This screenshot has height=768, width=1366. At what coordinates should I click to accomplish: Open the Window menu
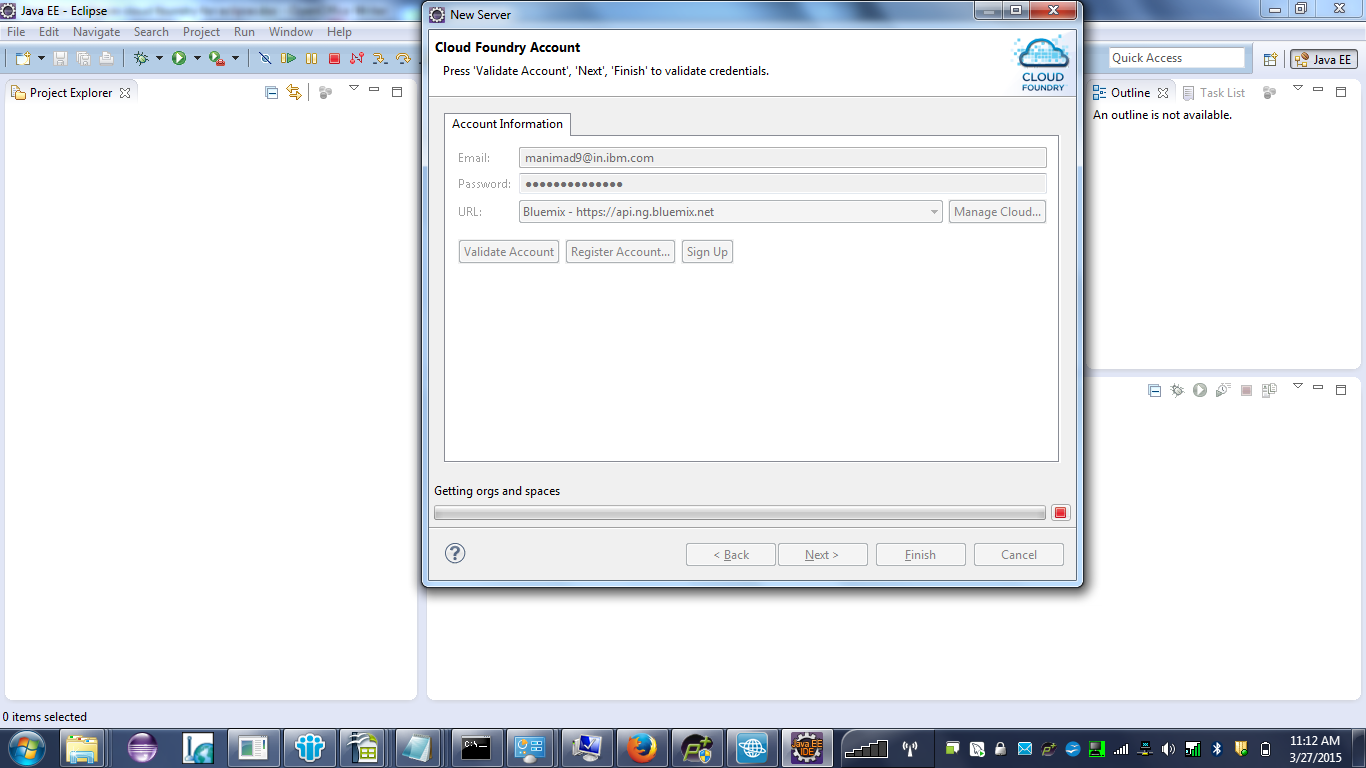tap(290, 31)
